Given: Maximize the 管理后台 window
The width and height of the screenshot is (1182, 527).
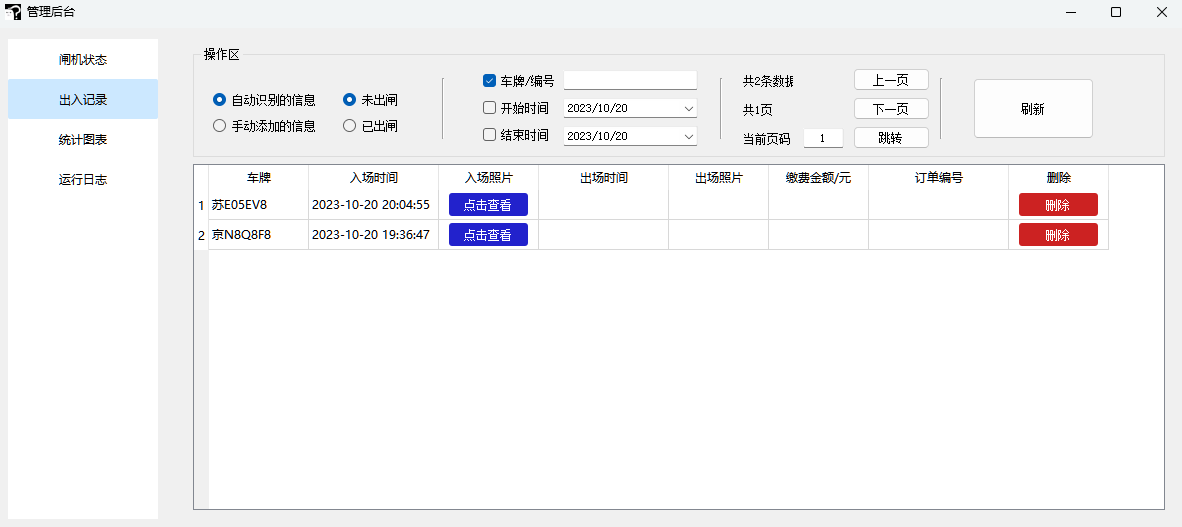Looking at the screenshot, I should (1116, 12).
